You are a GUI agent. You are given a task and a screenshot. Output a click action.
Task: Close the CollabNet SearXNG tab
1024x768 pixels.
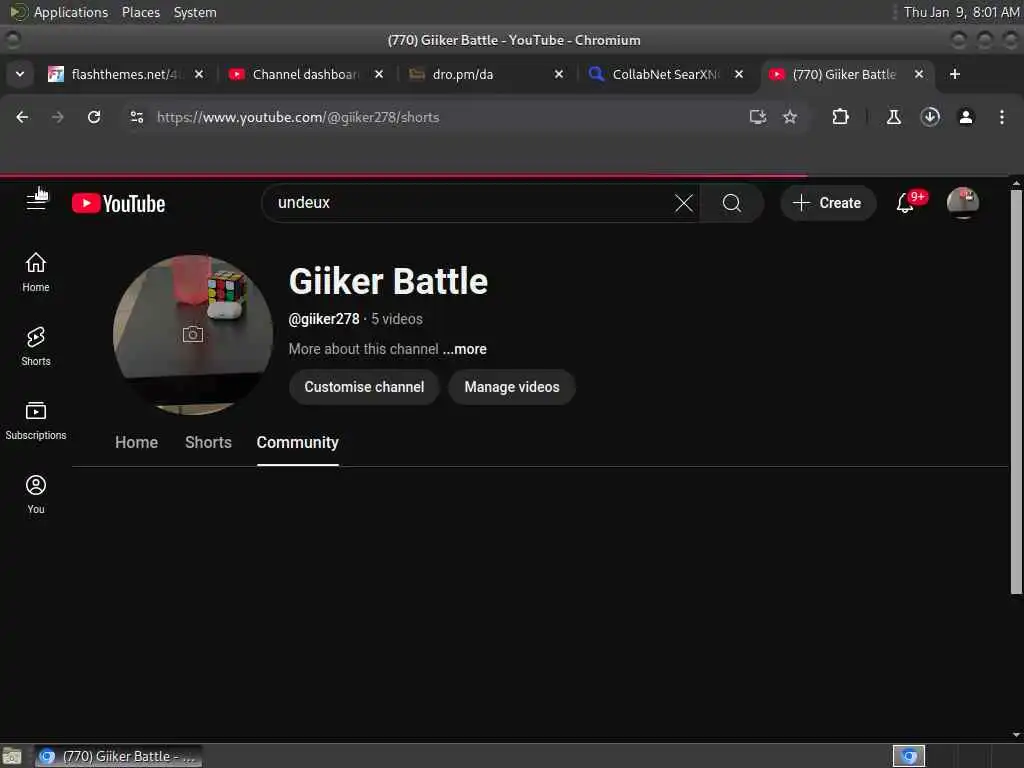[739, 74]
